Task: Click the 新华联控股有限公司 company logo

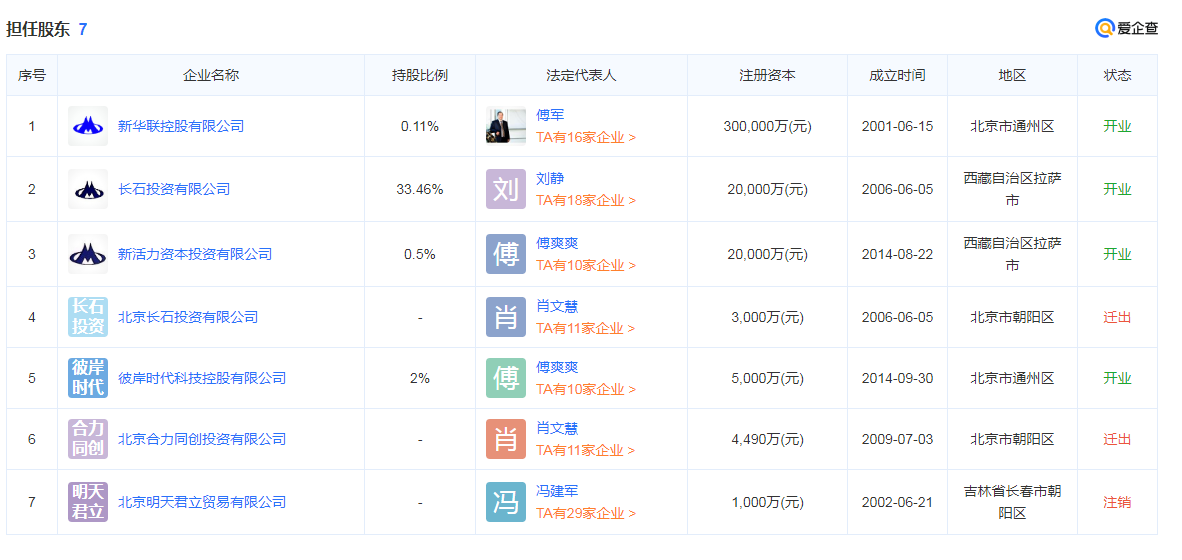Action: tap(87, 126)
